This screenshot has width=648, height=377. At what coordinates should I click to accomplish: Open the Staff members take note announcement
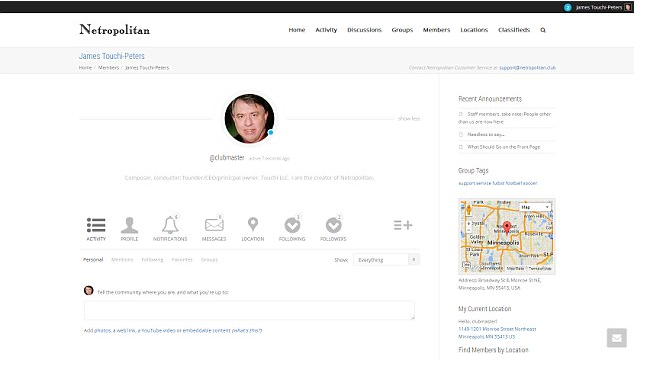505,118
